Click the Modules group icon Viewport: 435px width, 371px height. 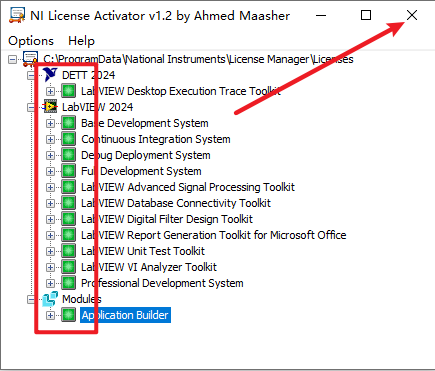click(x=50, y=299)
